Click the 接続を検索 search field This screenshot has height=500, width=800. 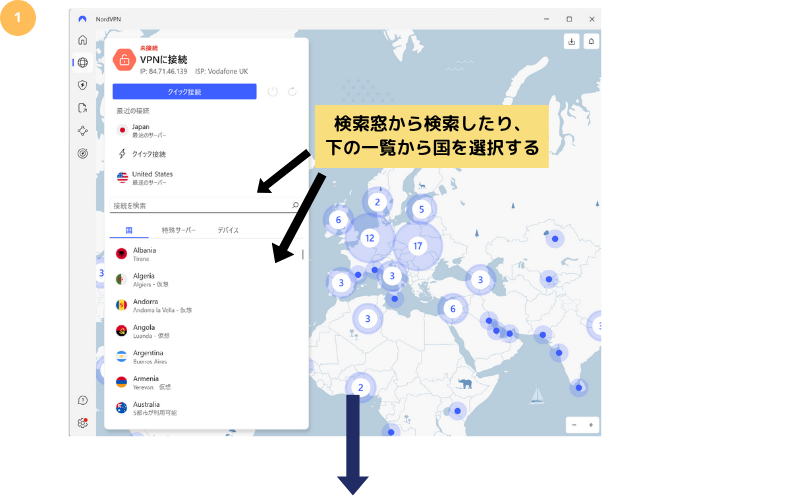tap(204, 205)
